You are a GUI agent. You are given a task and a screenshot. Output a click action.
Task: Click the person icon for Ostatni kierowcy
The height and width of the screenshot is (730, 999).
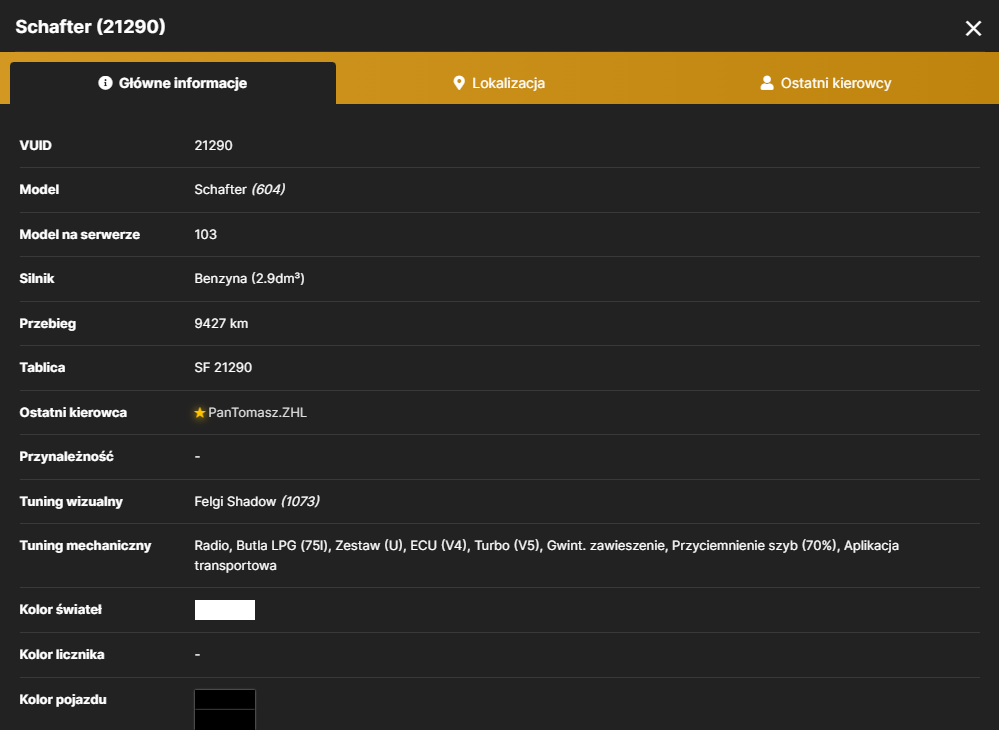767,83
